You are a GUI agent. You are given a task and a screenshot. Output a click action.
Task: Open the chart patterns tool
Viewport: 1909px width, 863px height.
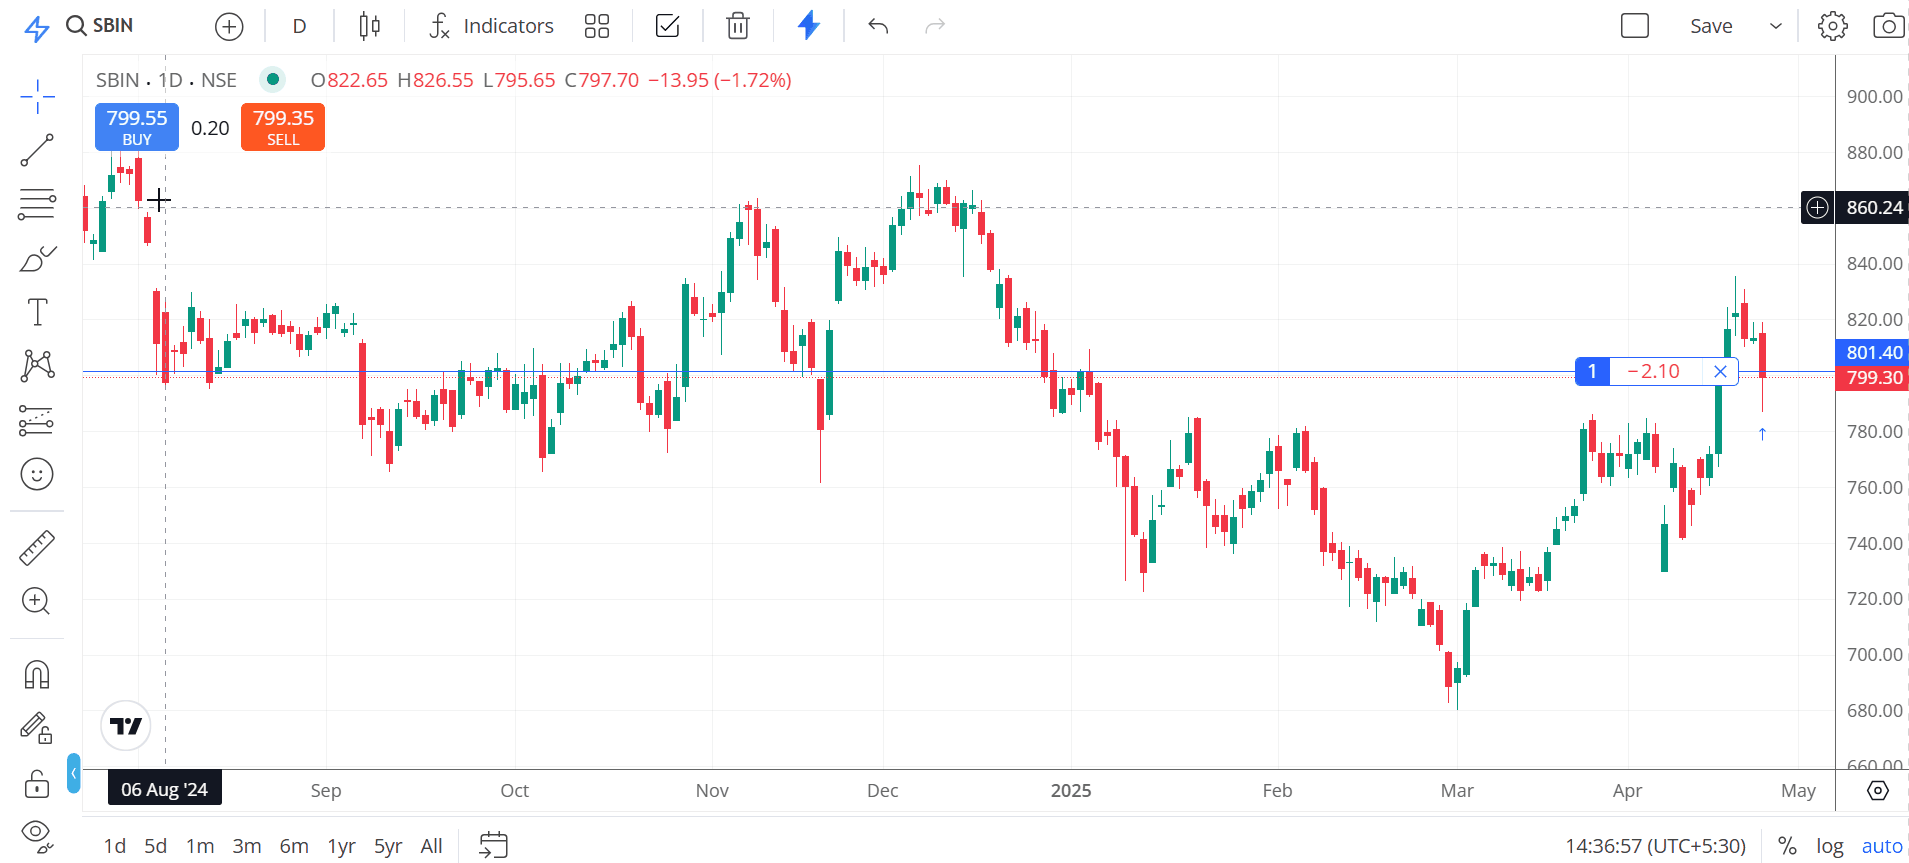coord(37,365)
